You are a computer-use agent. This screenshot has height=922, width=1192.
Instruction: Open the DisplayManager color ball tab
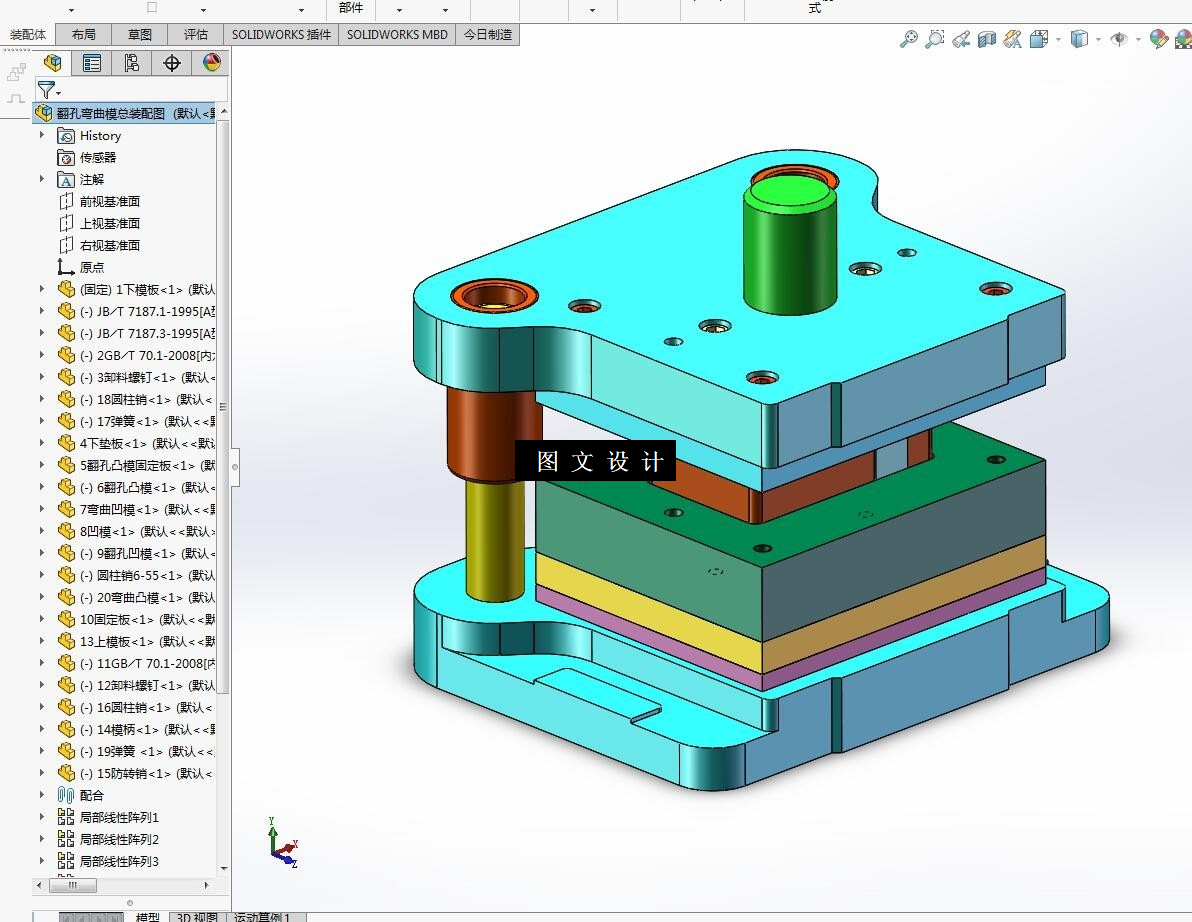pos(211,62)
